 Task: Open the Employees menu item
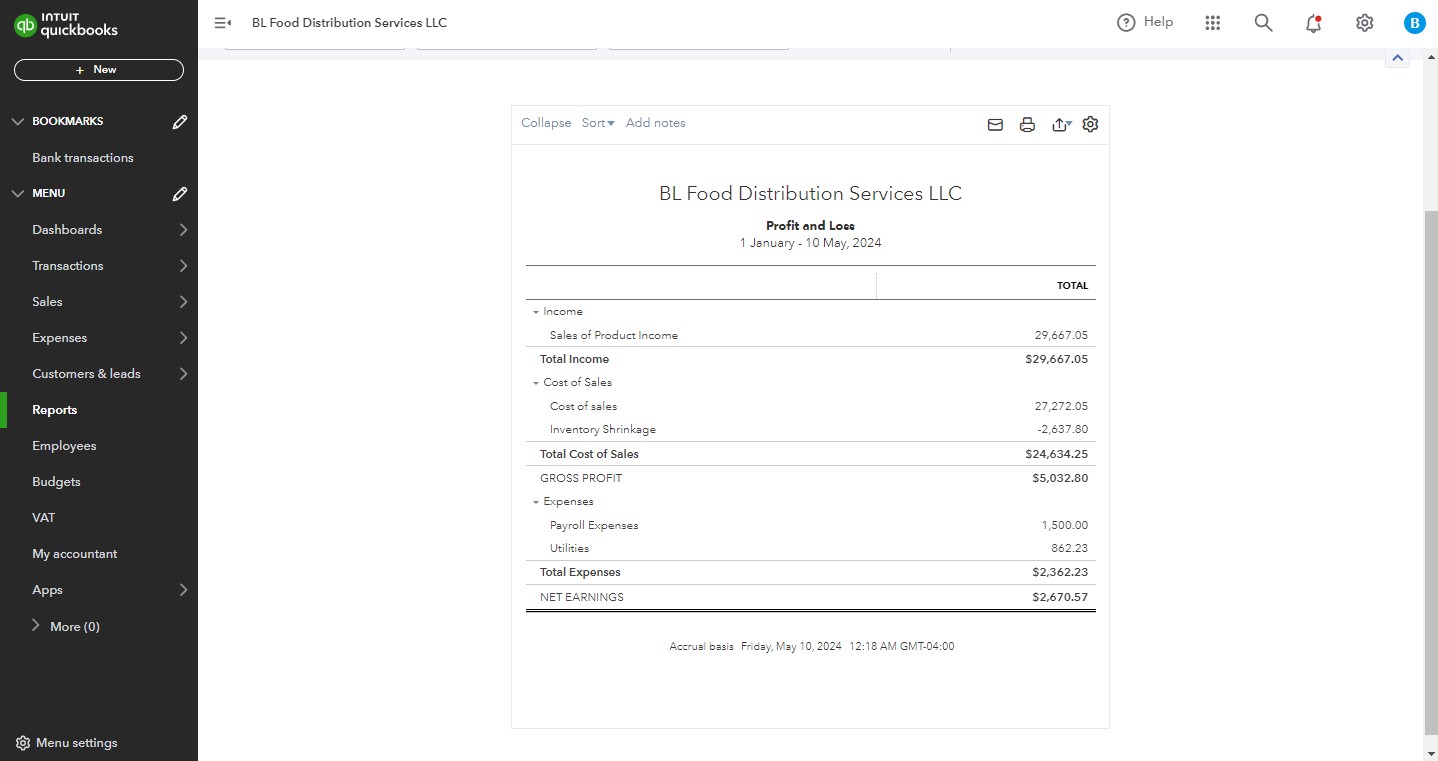pyautogui.click(x=64, y=446)
